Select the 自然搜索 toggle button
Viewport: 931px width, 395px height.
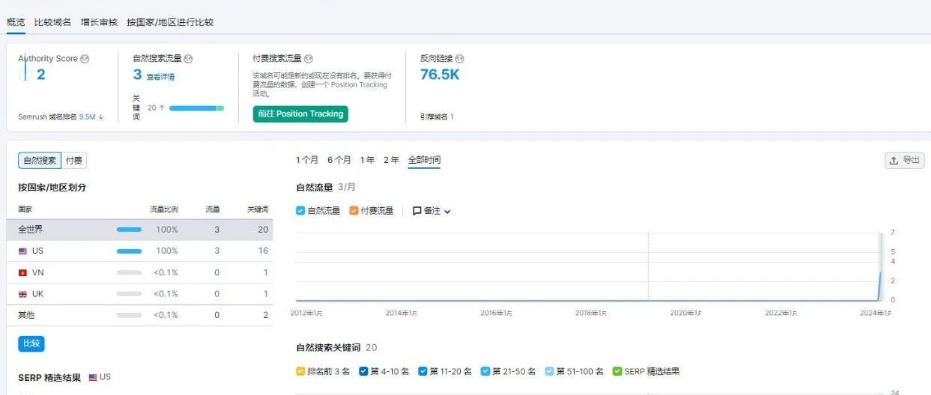pos(40,160)
